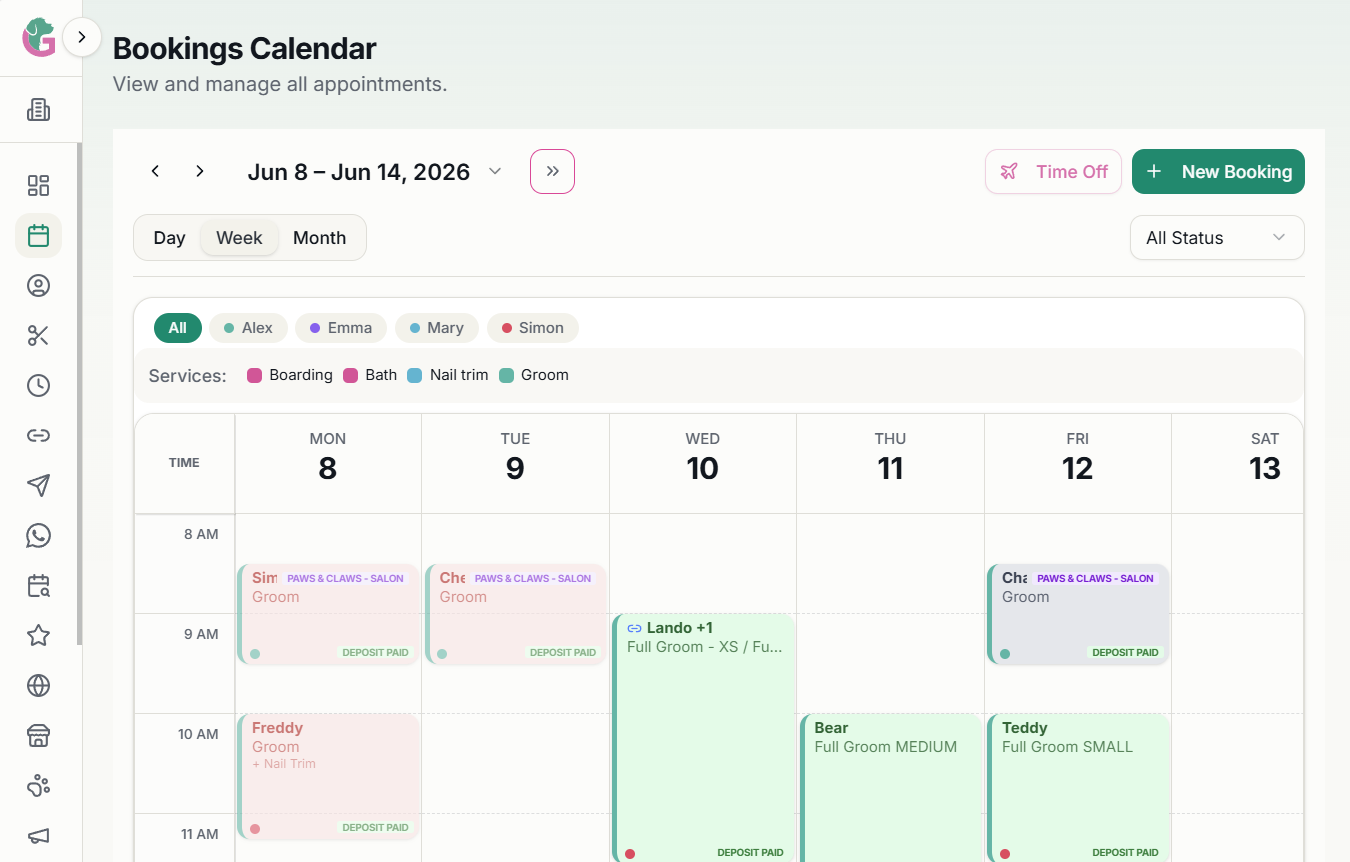Viewport: 1350px width, 862px height.
Task: Select the TUE 9 day header
Action: click(x=515, y=463)
